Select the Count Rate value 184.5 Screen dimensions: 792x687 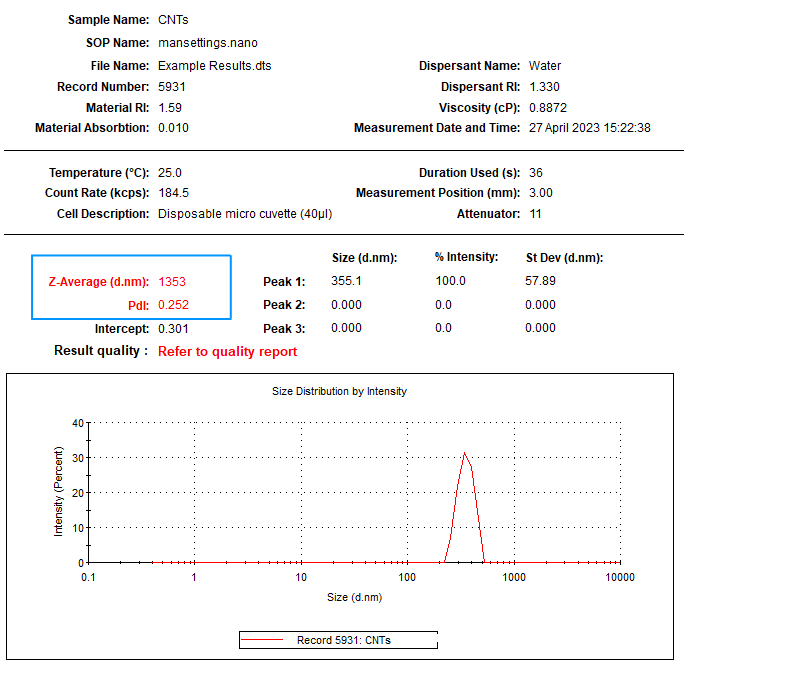173,193
